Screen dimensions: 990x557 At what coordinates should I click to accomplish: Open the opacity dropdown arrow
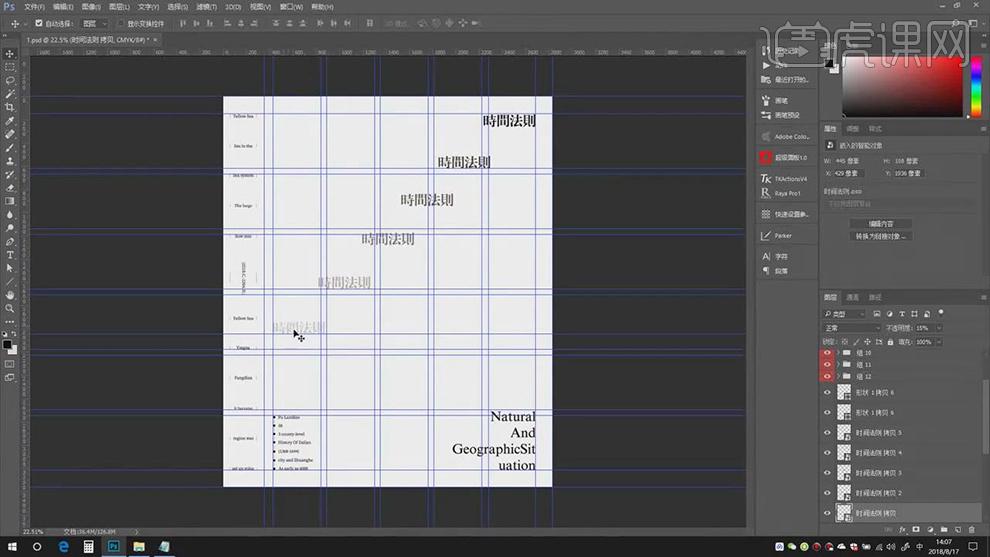[939, 328]
